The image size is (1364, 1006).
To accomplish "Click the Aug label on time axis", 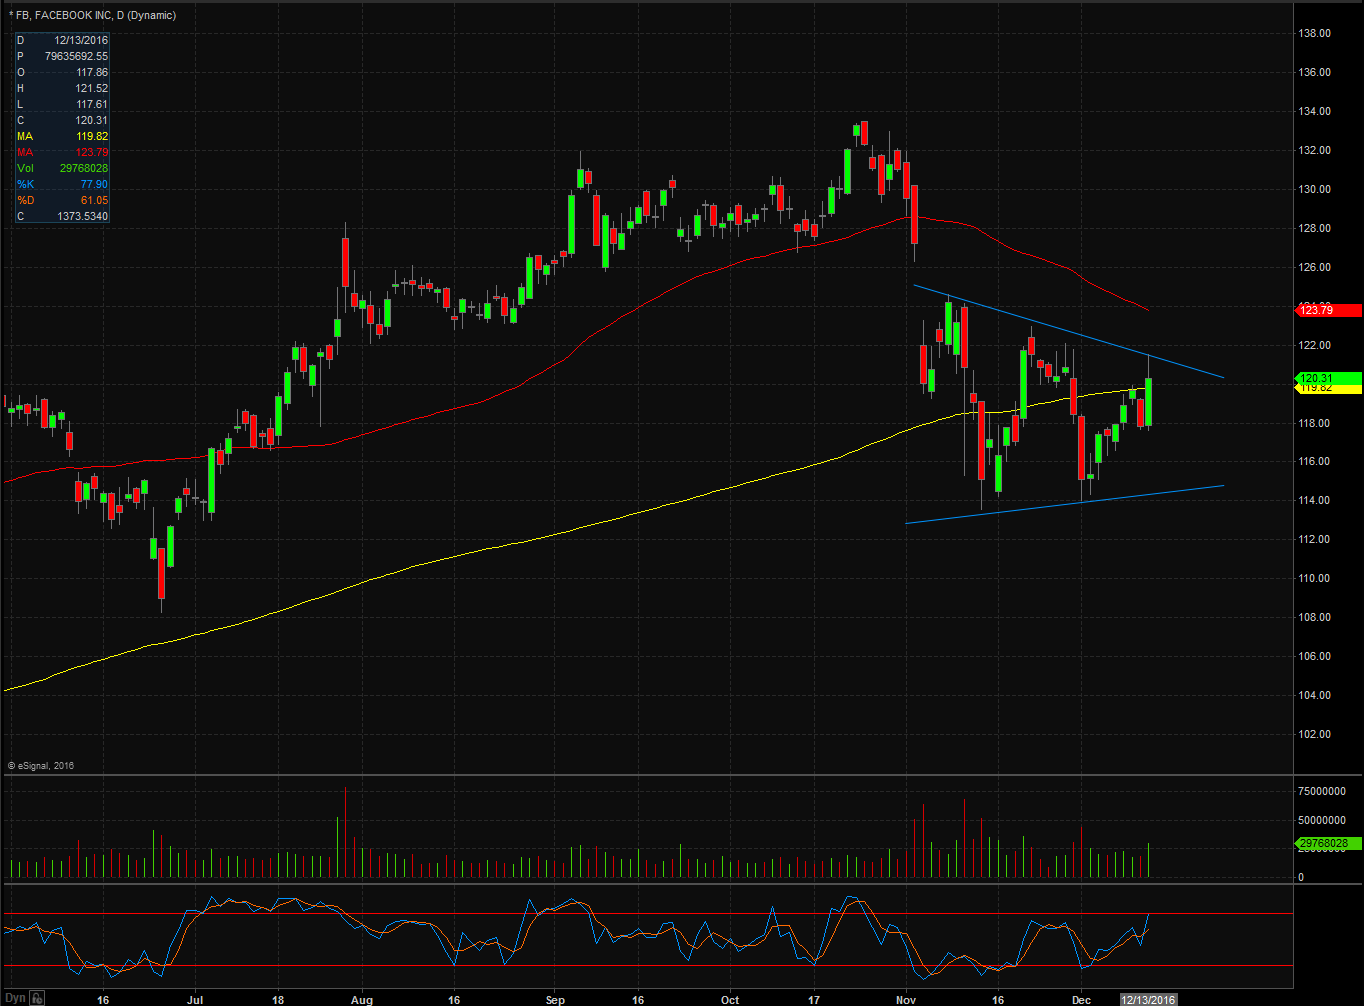I will click(x=362, y=999).
